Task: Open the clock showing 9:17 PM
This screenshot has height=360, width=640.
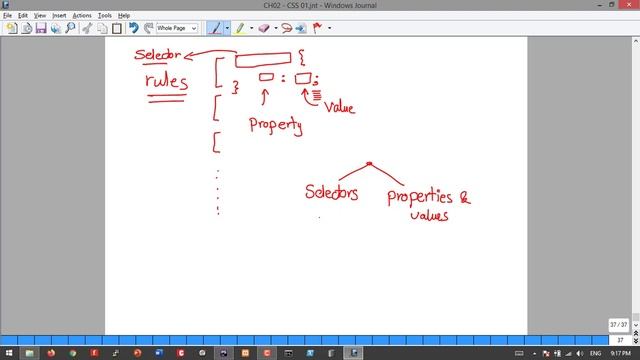Action: [620, 353]
